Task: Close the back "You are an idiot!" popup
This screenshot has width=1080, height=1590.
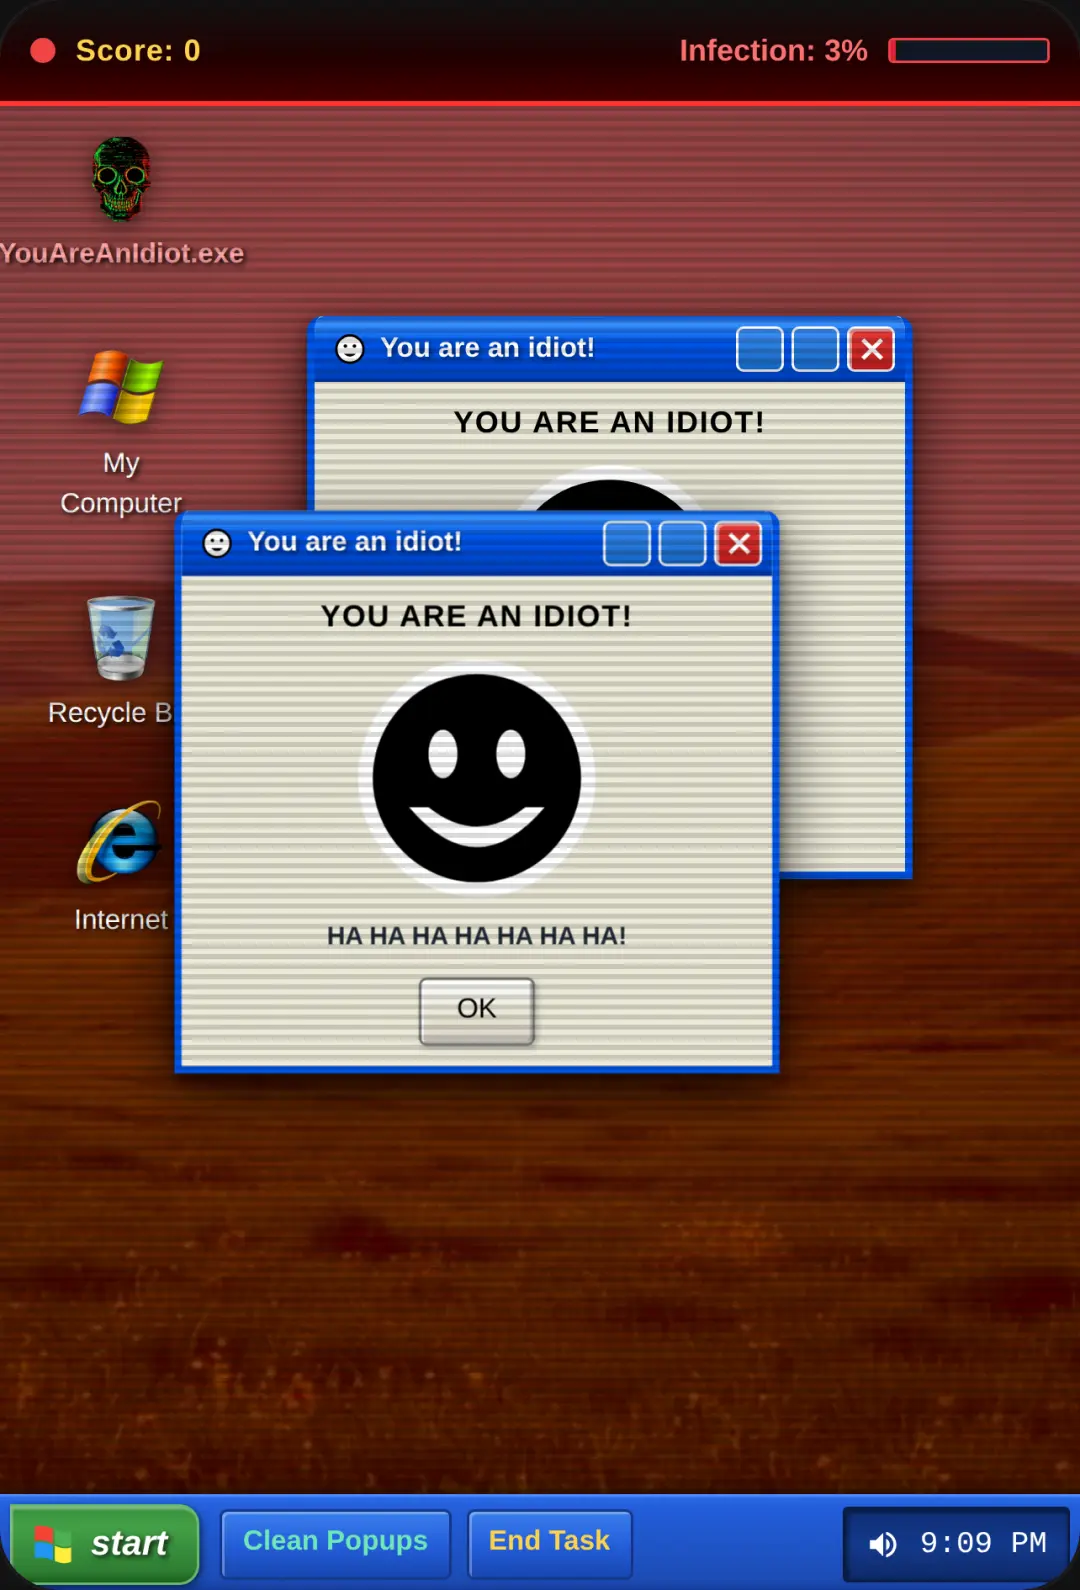Action: tap(871, 349)
